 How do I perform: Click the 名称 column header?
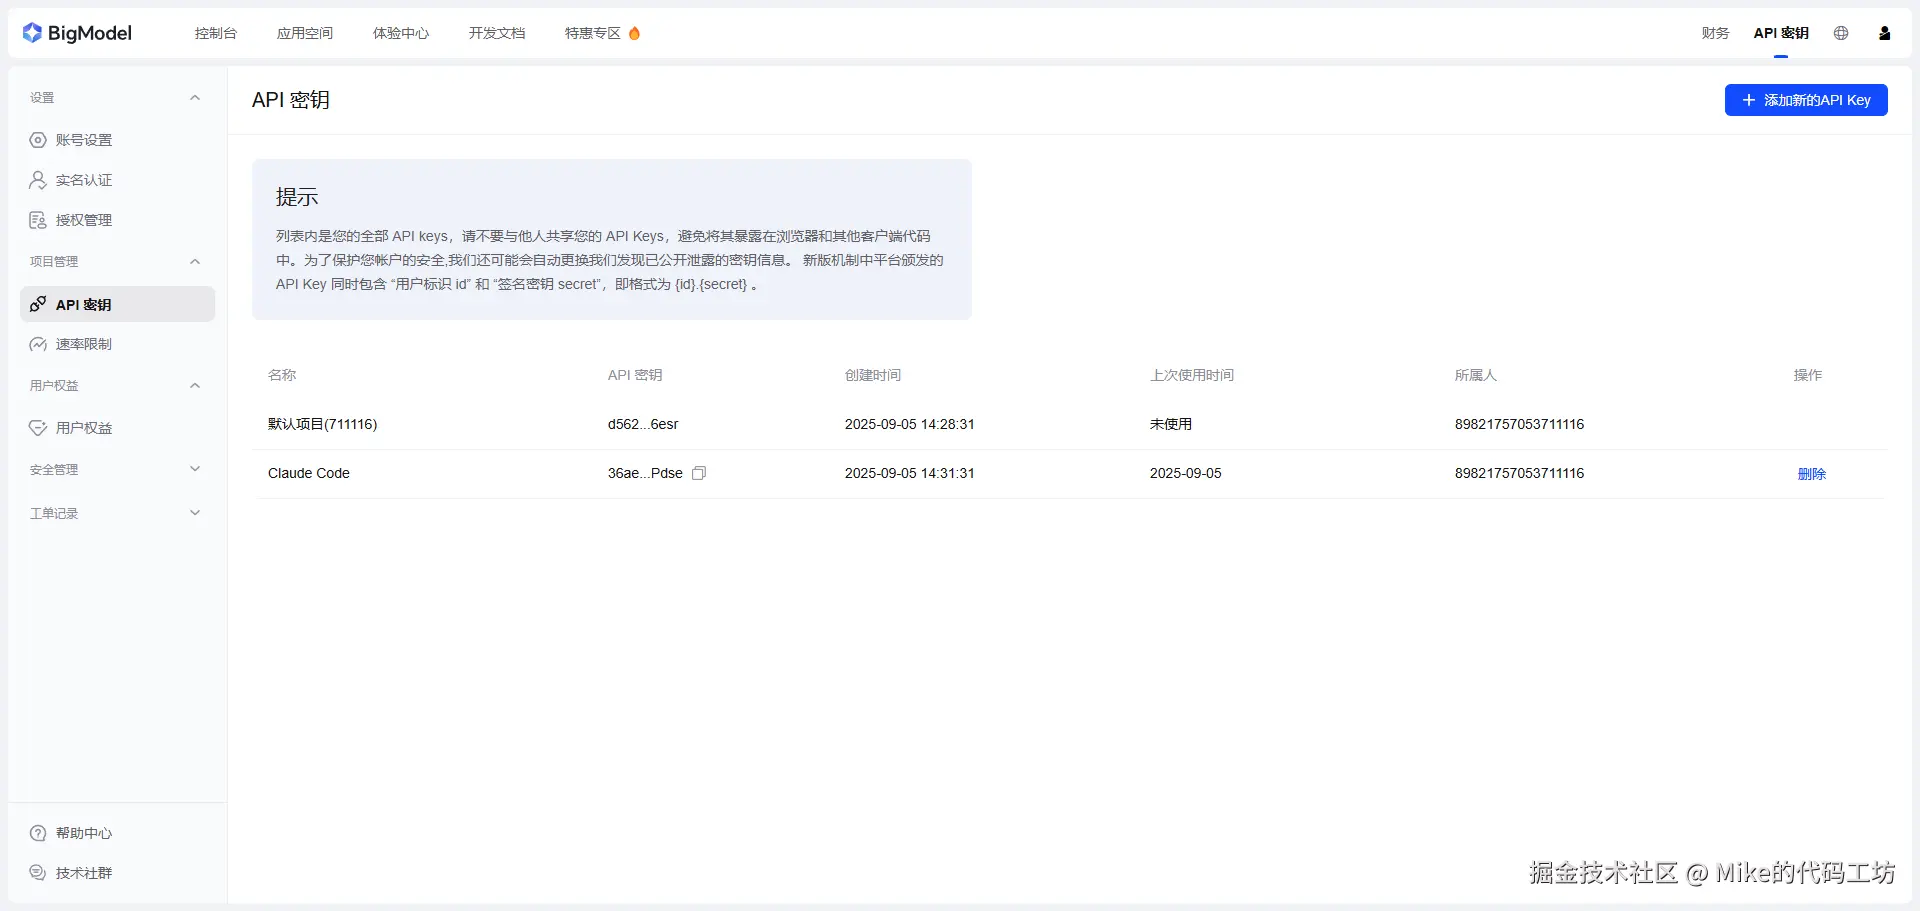coord(282,375)
